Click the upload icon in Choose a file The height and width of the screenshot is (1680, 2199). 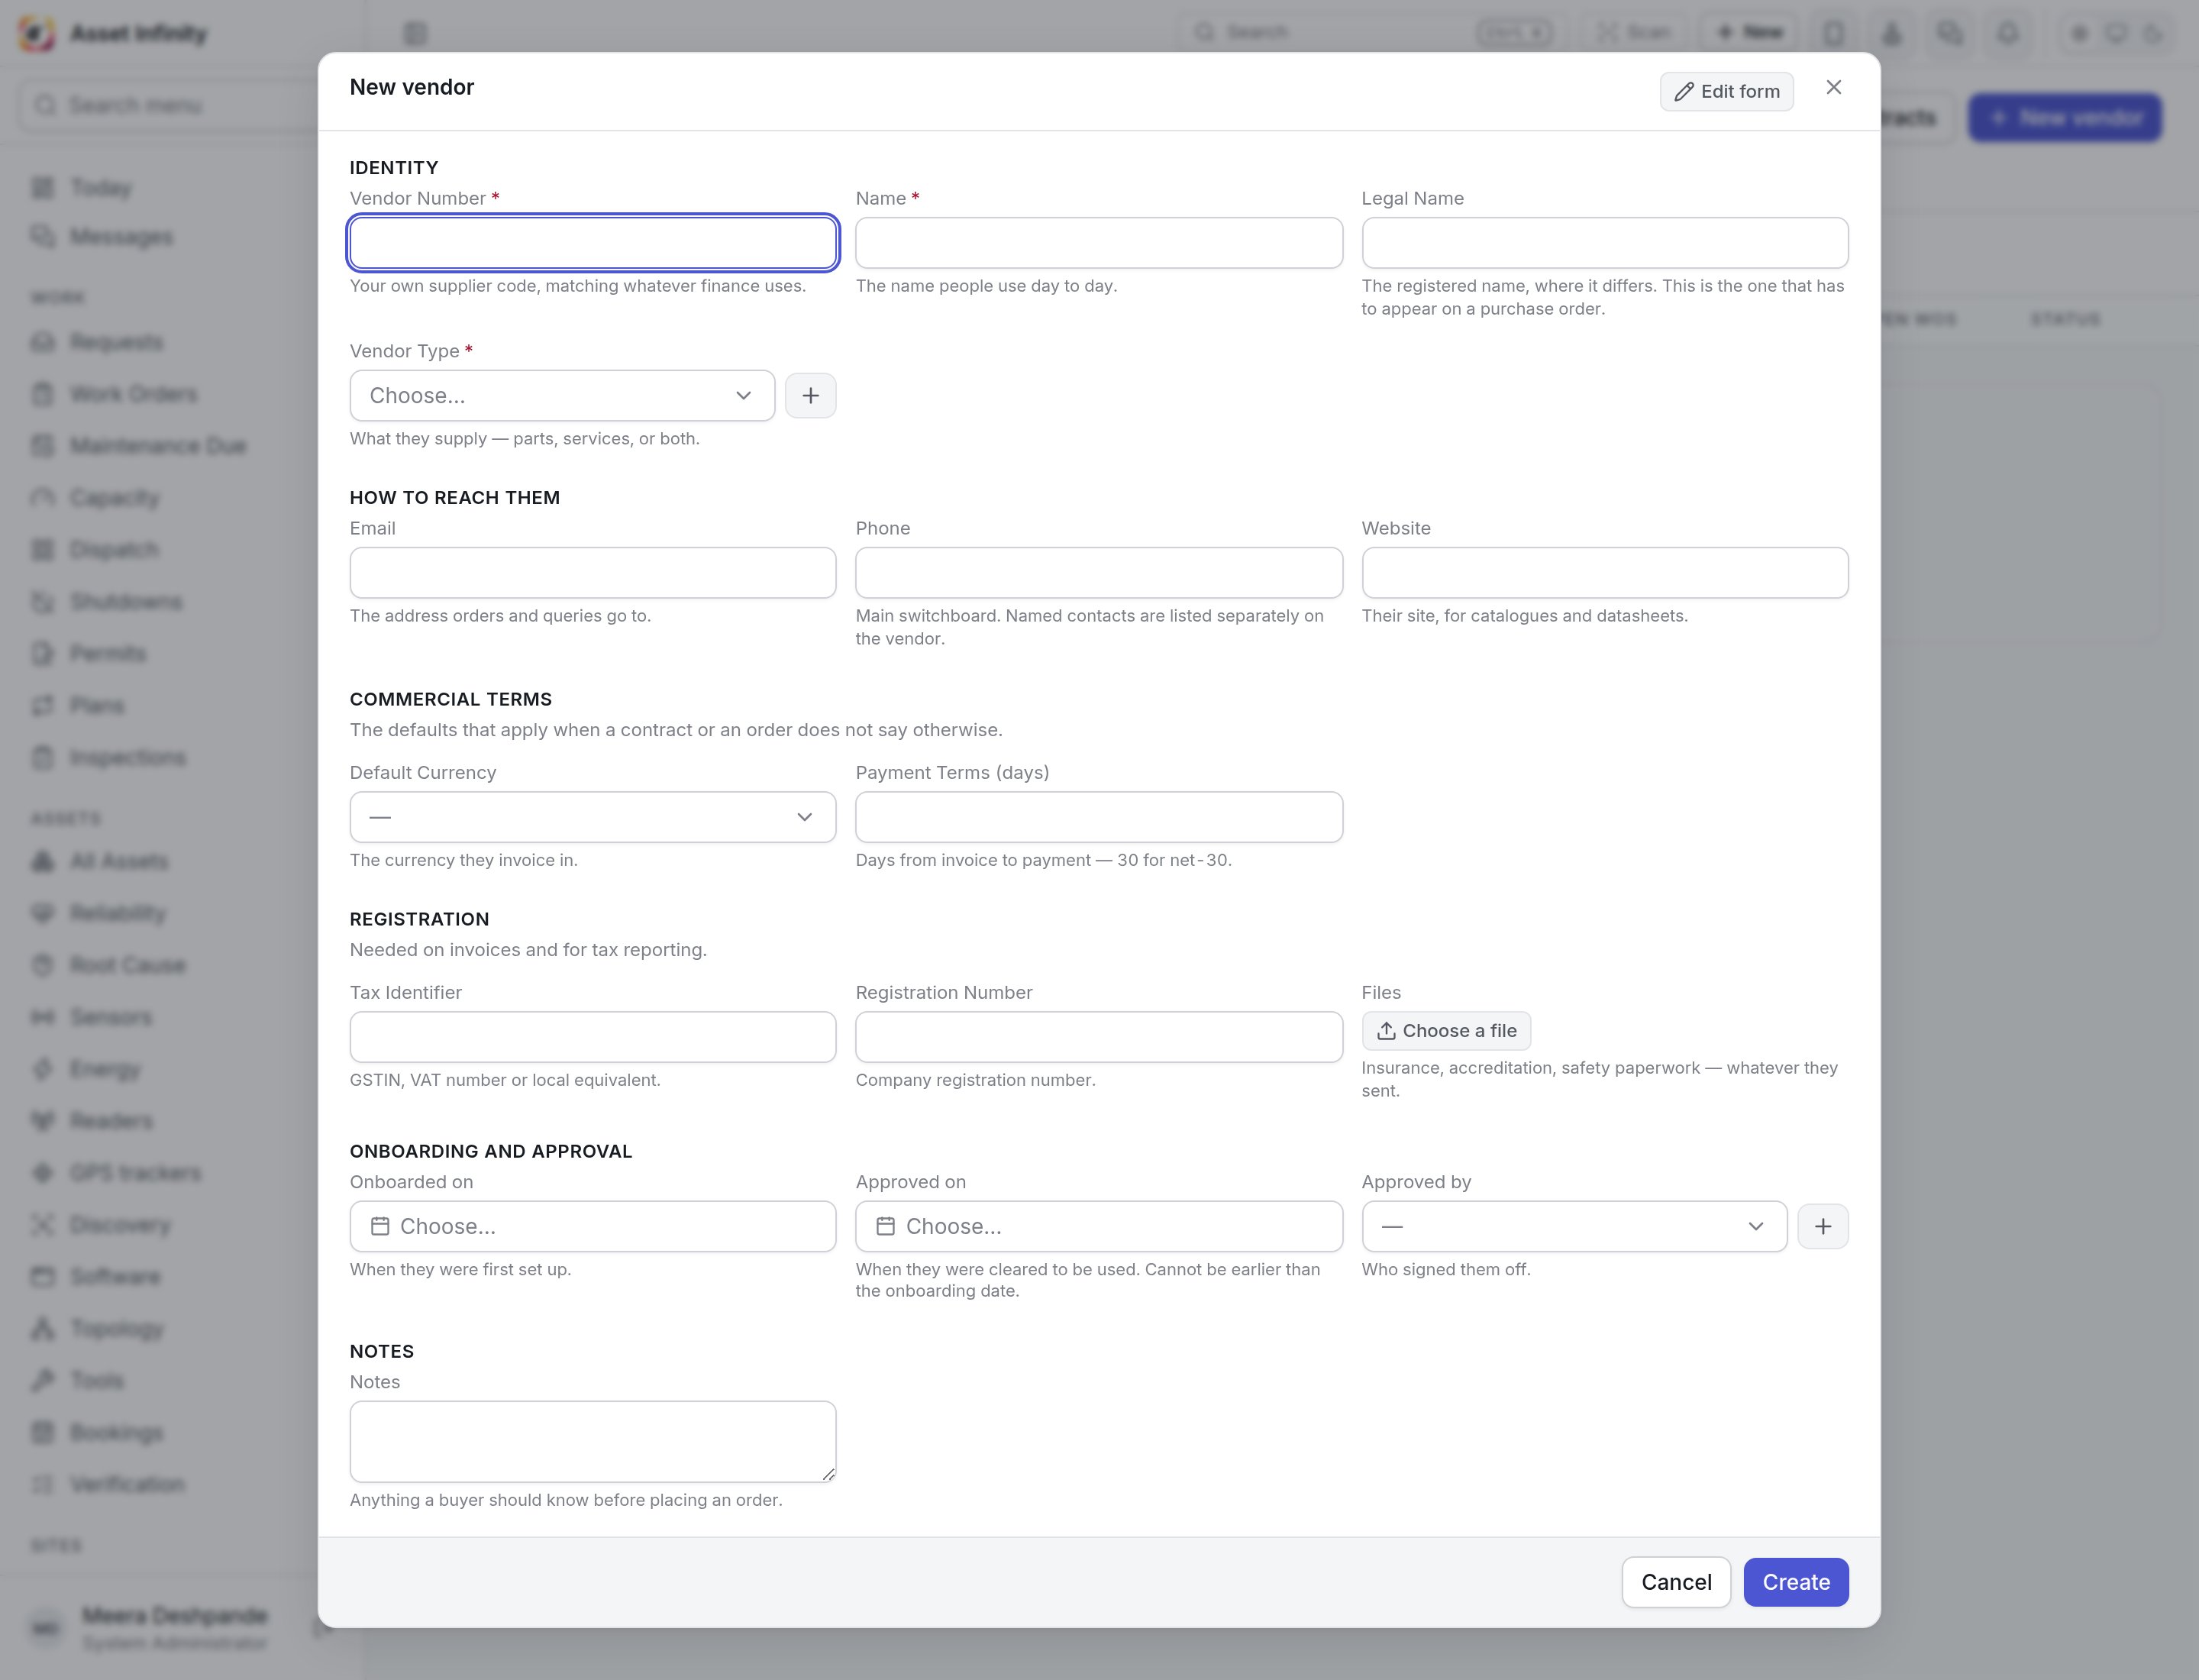(1386, 1031)
